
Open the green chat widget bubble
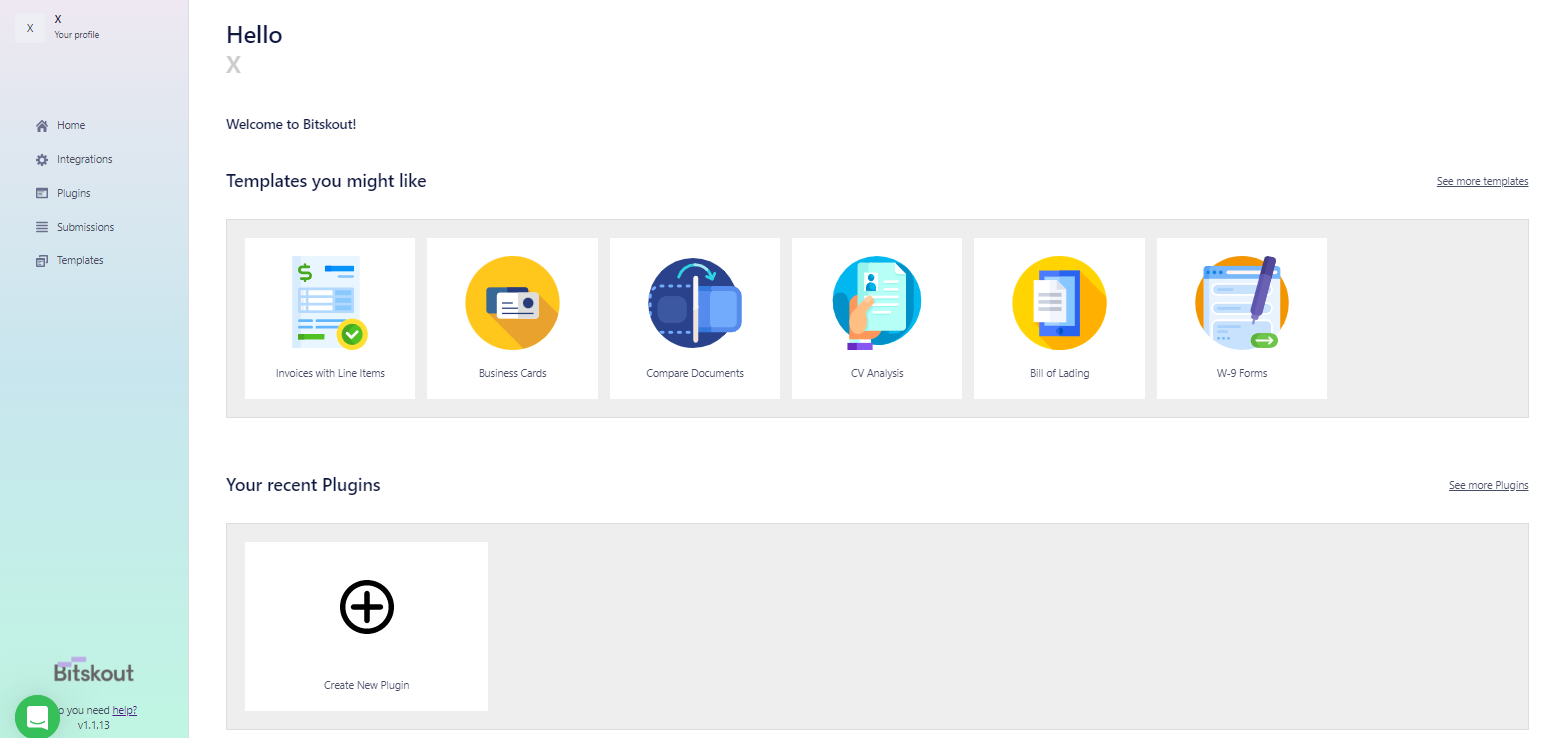point(37,716)
